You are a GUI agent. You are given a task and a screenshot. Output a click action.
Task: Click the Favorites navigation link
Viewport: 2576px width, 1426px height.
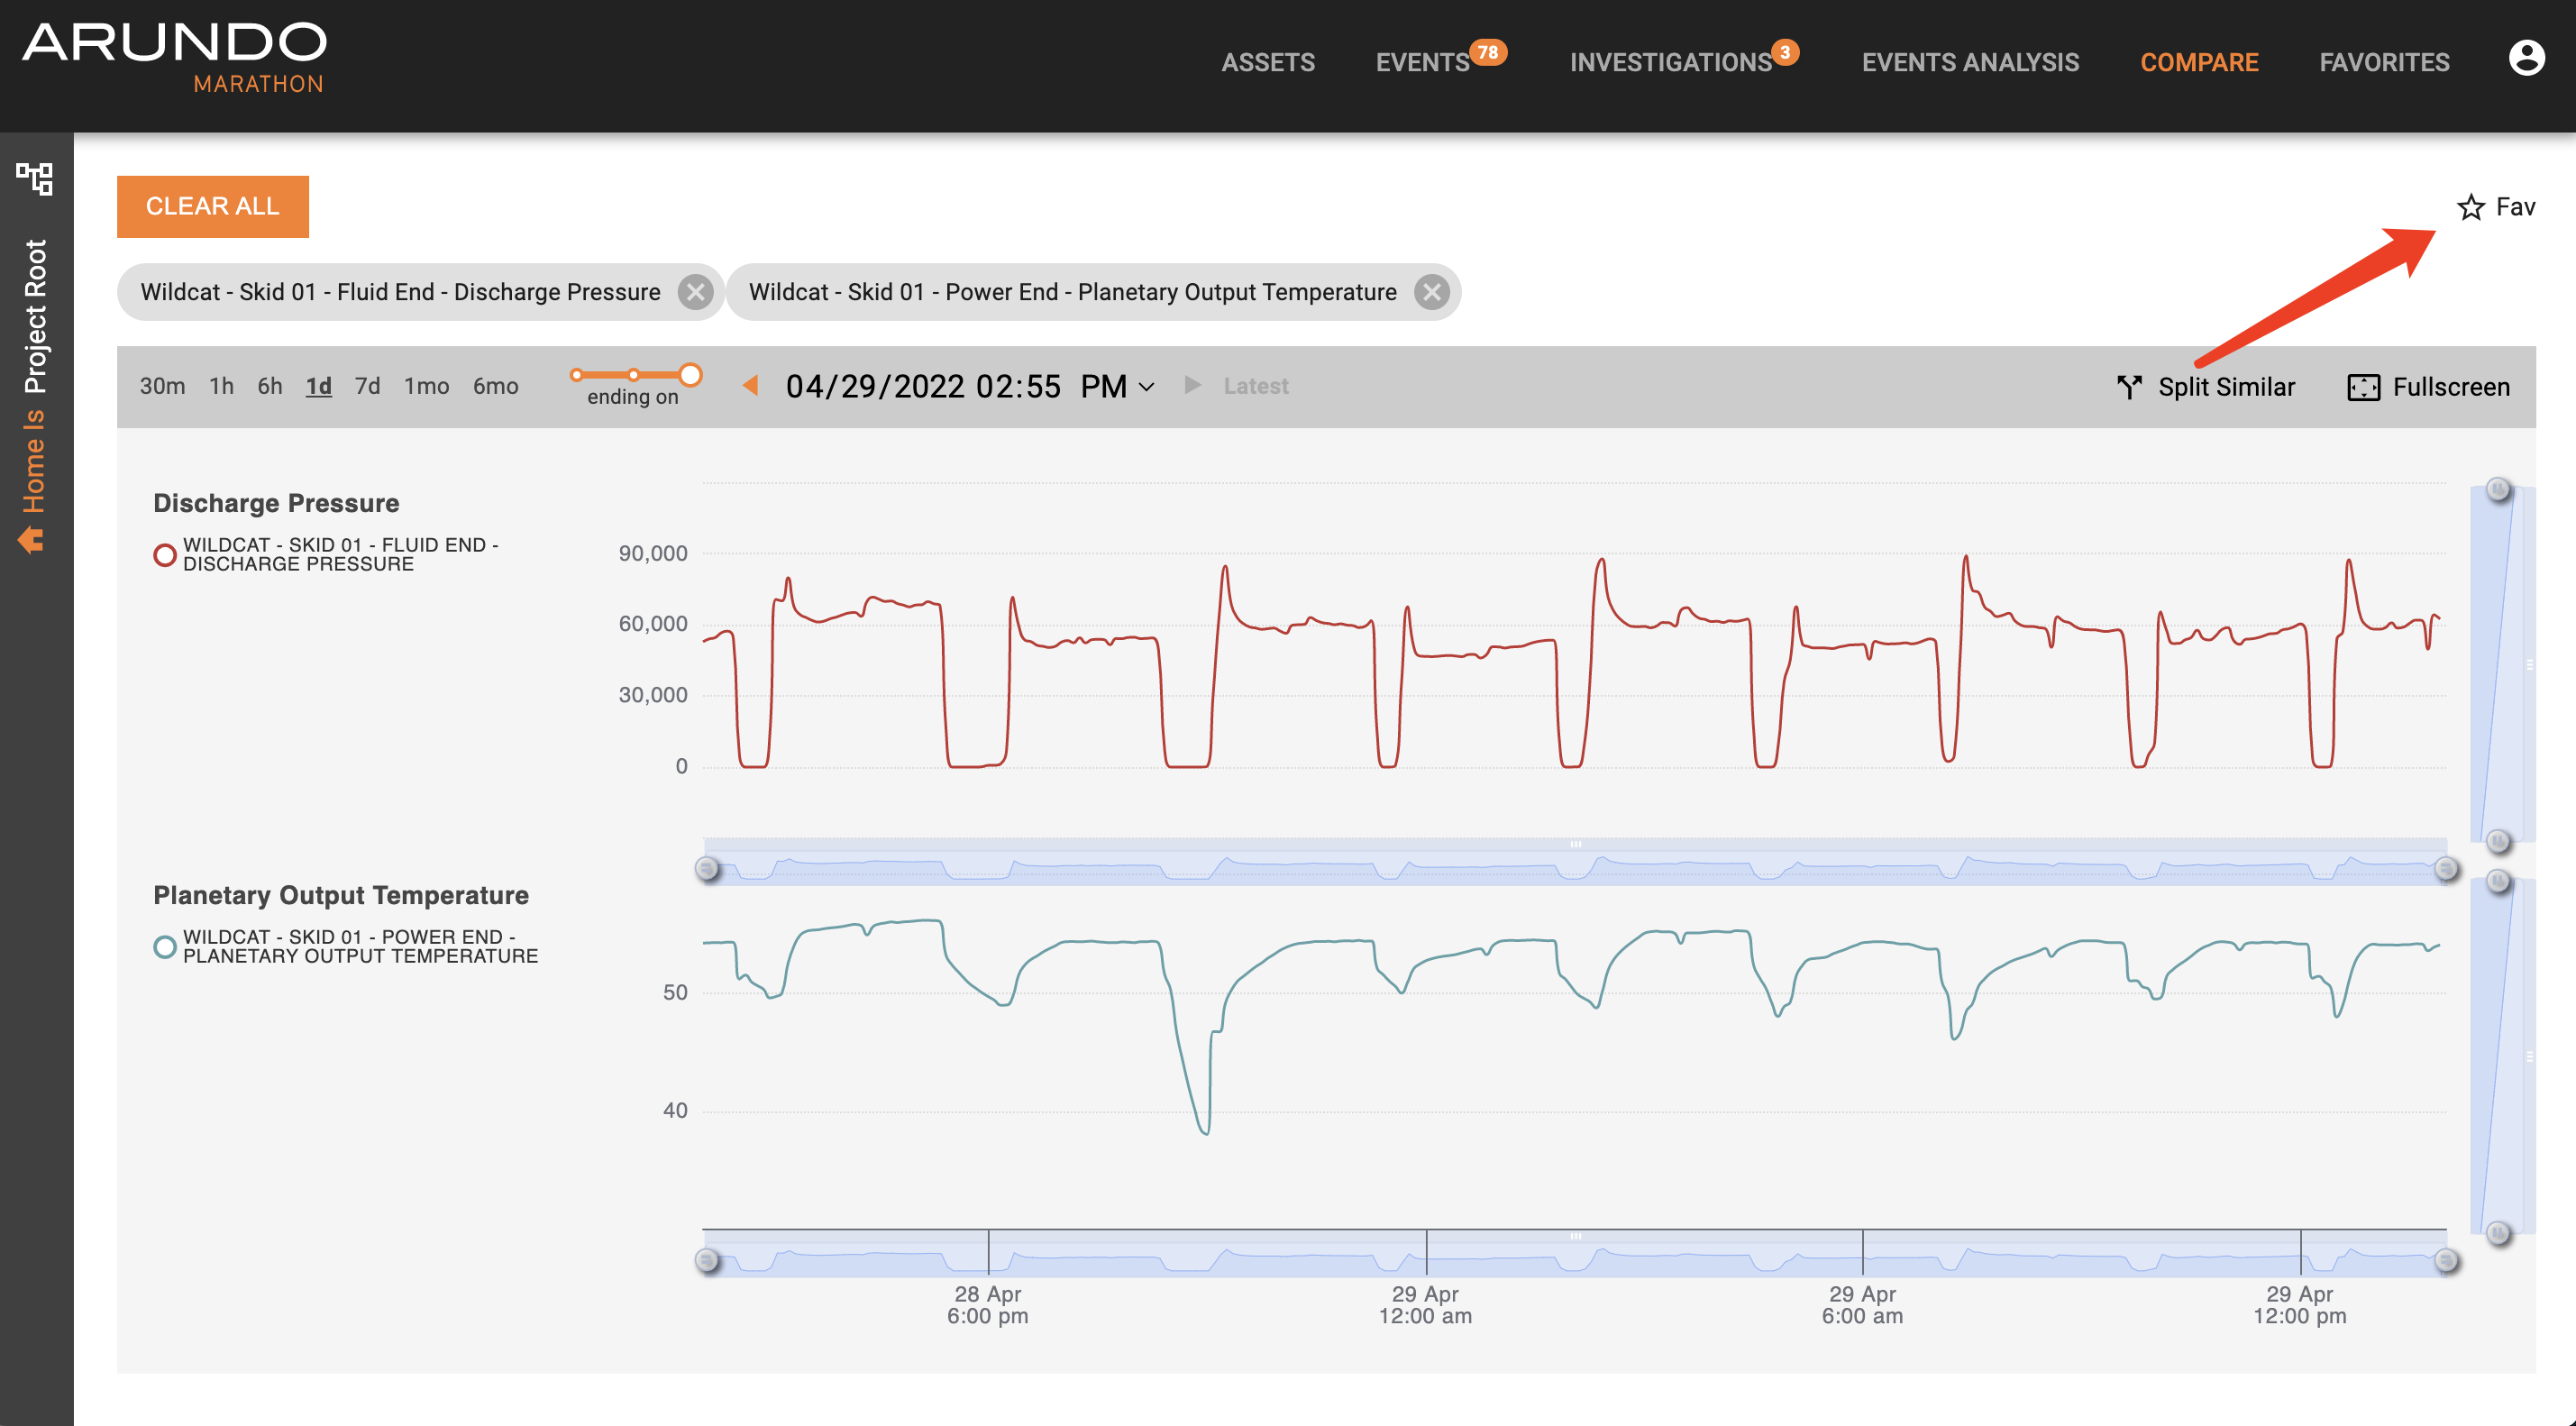[x=2384, y=62]
